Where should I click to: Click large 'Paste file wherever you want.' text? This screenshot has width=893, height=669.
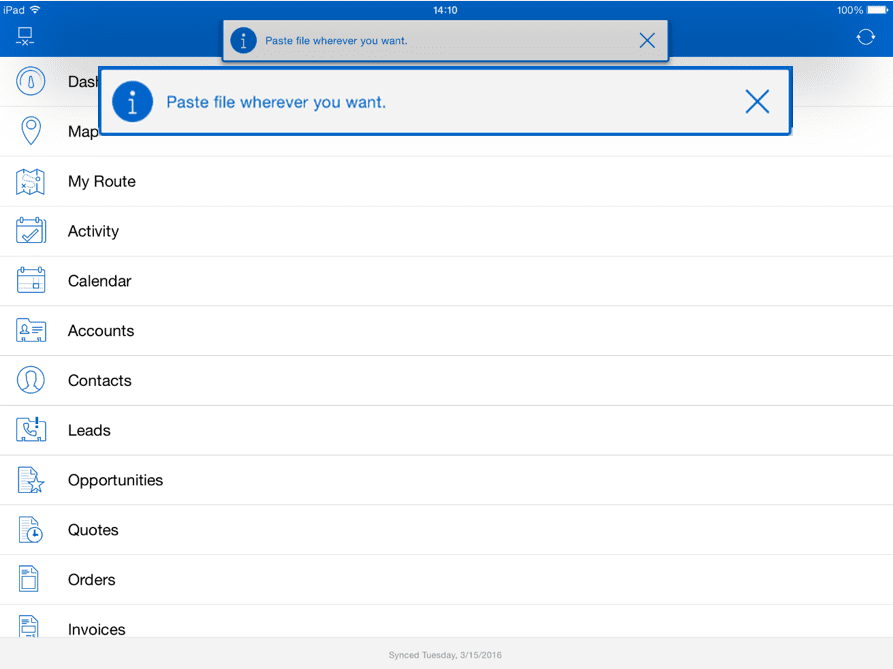click(276, 102)
